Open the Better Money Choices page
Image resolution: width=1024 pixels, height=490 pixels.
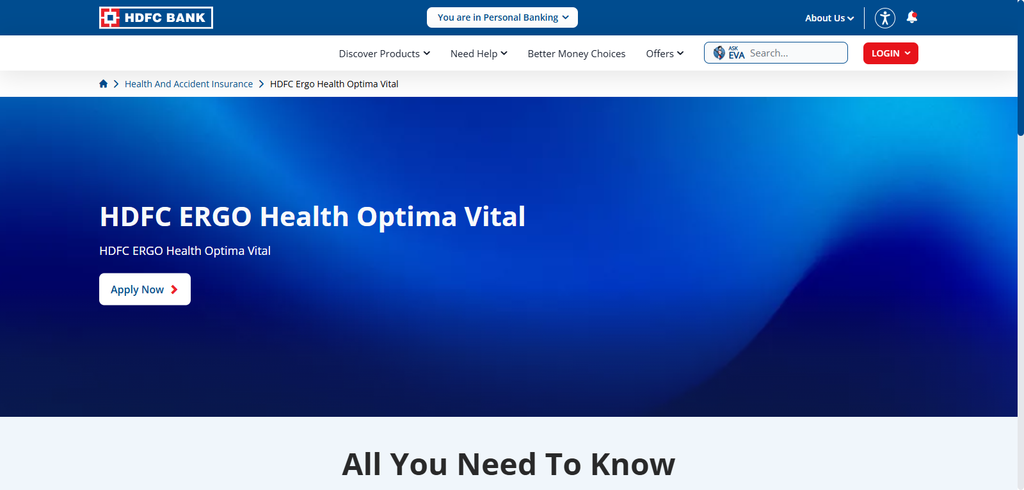(577, 54)
